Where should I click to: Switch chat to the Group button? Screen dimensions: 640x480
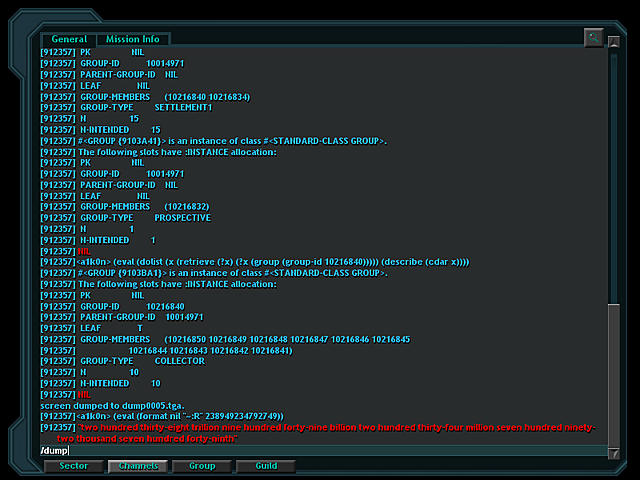point(202,466)
